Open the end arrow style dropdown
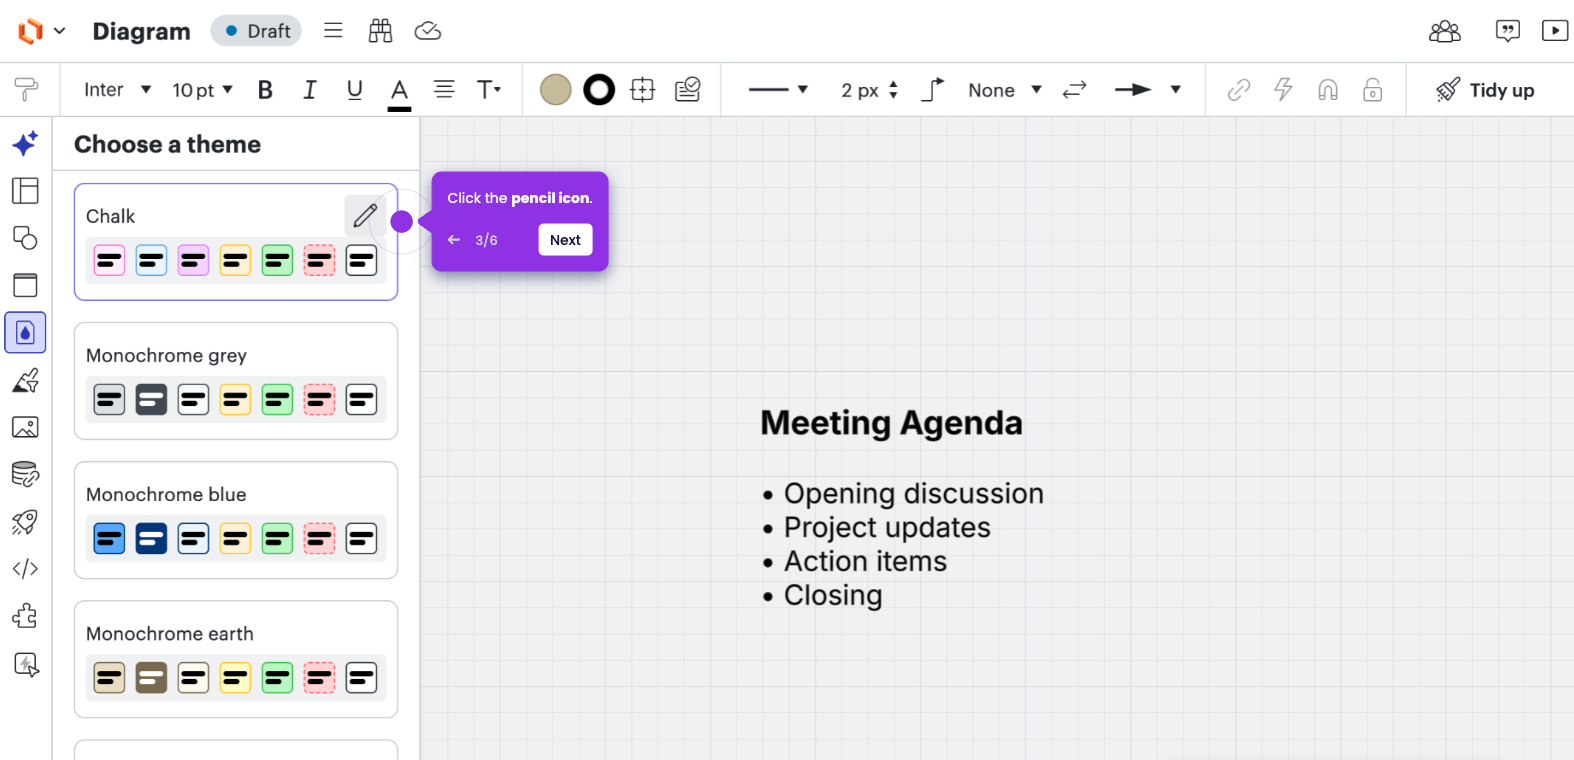 point(1148,90)
